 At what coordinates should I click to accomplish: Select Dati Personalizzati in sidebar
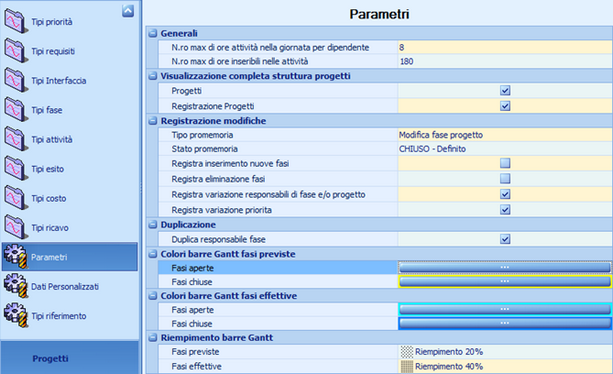point(65,286)
